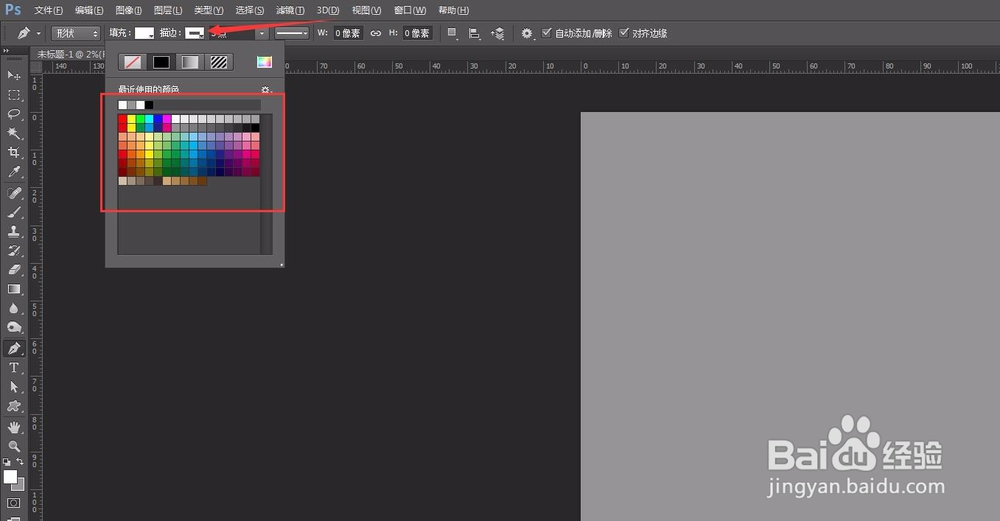The image size is (1000, 521).
Task: Open the 形状 tool mode dropdown
Action: coord(76,33)
